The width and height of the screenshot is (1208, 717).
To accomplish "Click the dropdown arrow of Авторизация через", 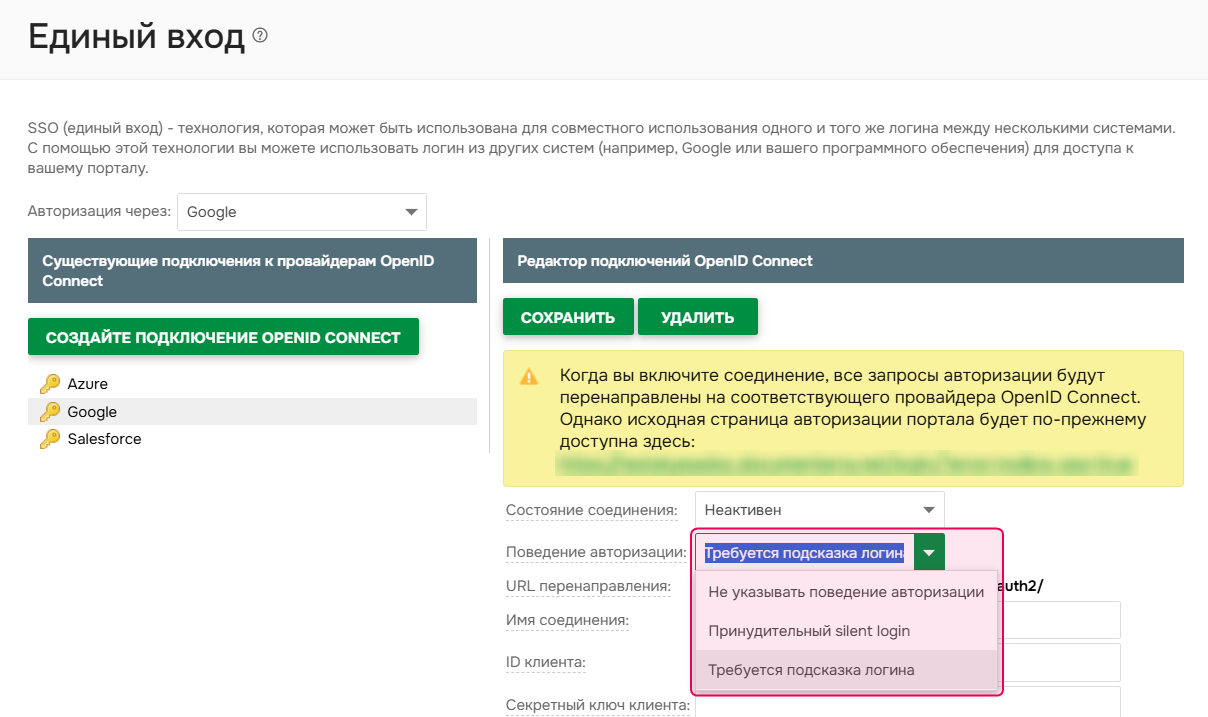I will pyautogui.click(x=410, y=211).
